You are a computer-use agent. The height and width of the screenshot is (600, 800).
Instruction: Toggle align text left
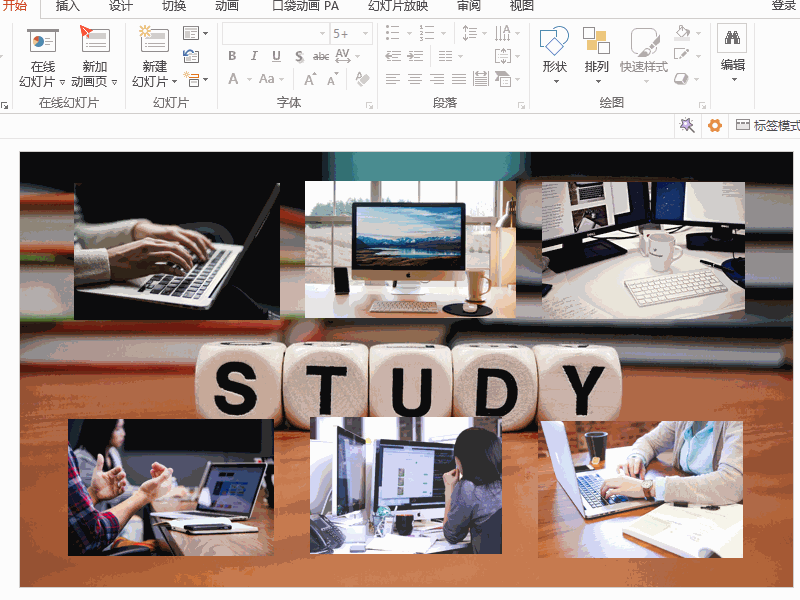[x=392, y=79]
